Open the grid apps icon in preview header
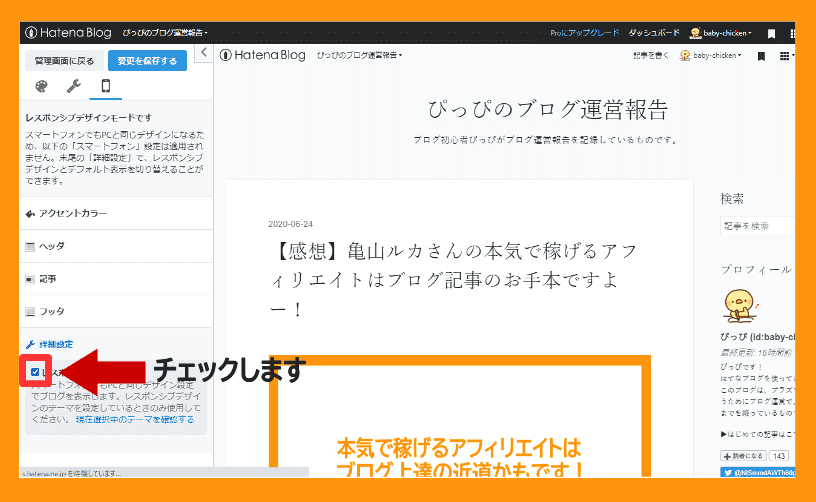Screen dimensions: 816x502 point(784,56)
